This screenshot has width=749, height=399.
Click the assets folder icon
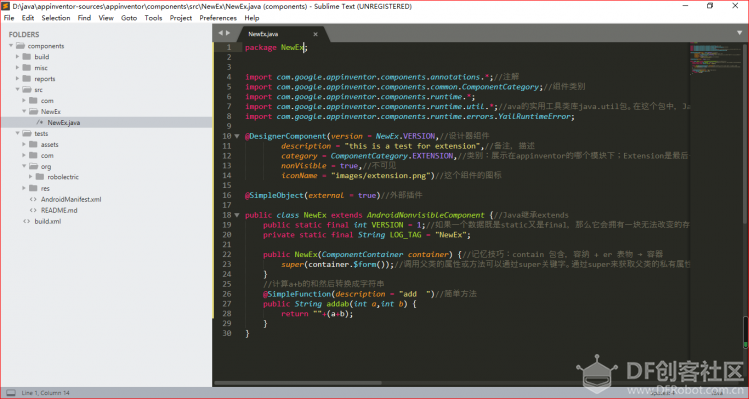click(x=33, y=144)
